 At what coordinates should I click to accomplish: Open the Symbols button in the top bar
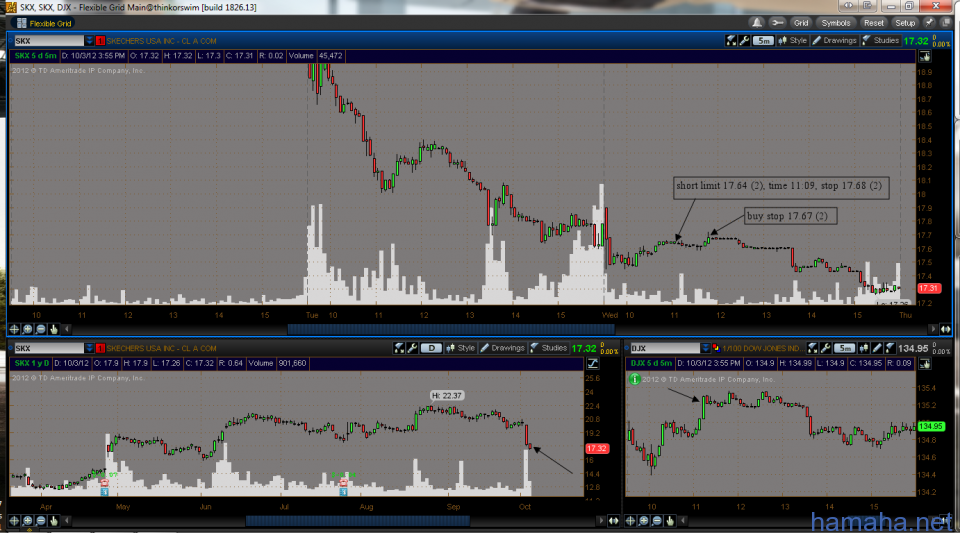[x=836, y=23]
